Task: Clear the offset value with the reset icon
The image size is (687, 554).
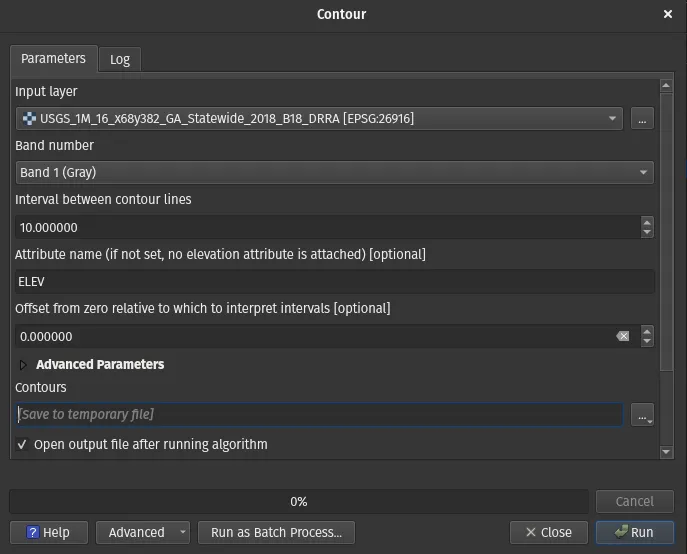Action: [x=623, y=337]
